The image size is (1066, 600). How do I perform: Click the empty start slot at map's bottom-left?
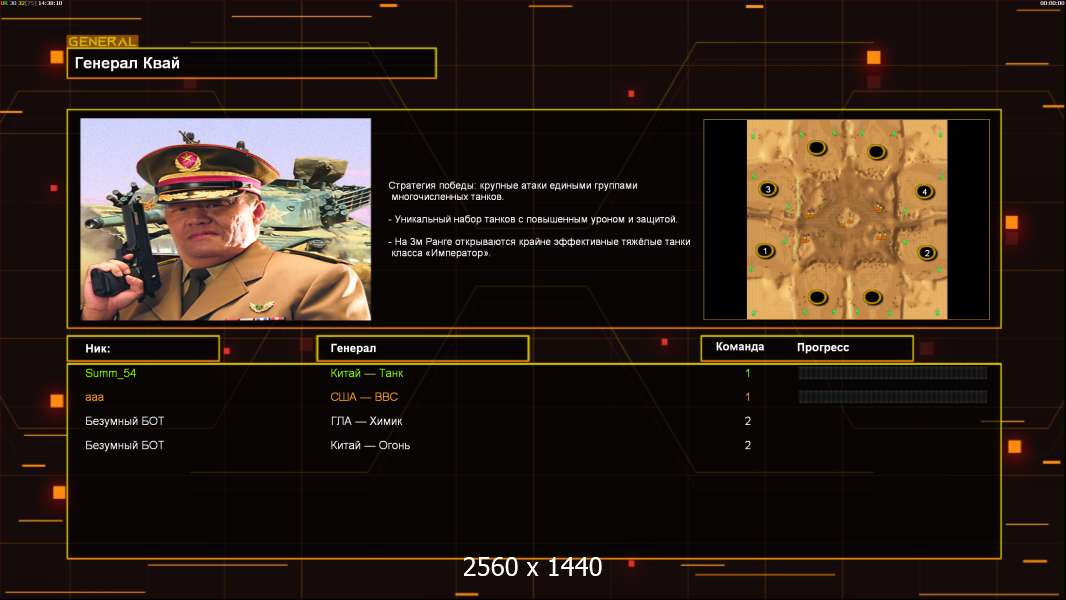tap(817, 296)
